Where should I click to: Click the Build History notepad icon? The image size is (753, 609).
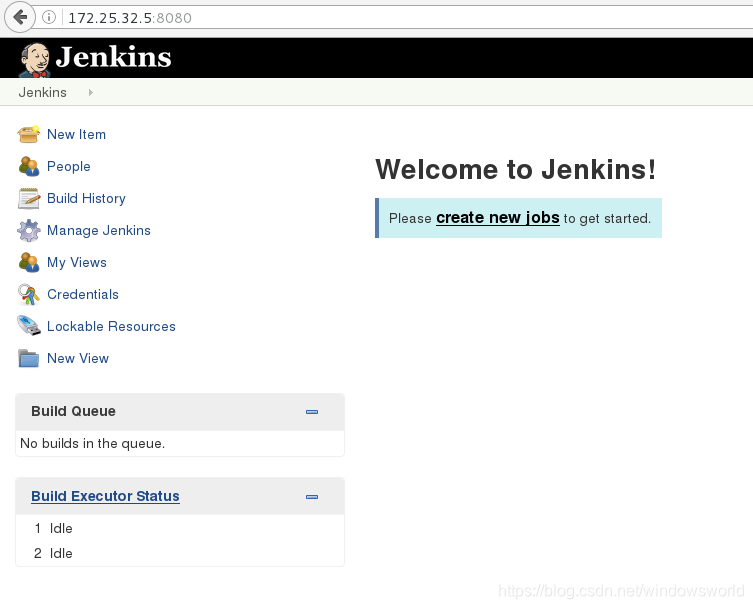tap(28, 198)
